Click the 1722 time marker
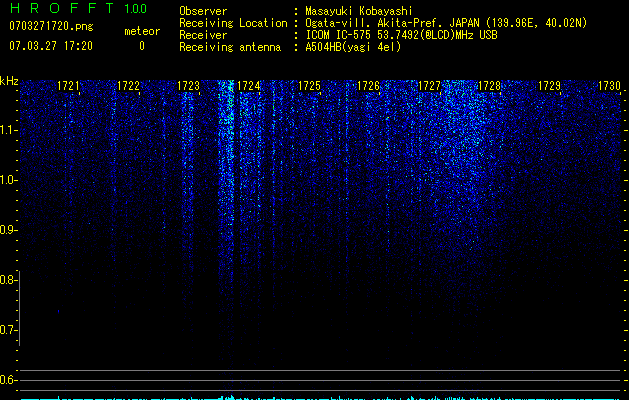 click(x=128, y=85)
